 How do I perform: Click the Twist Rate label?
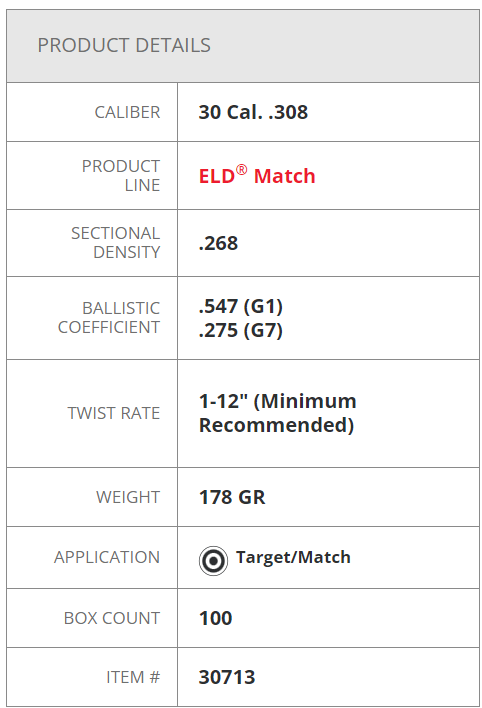point(114,413)
